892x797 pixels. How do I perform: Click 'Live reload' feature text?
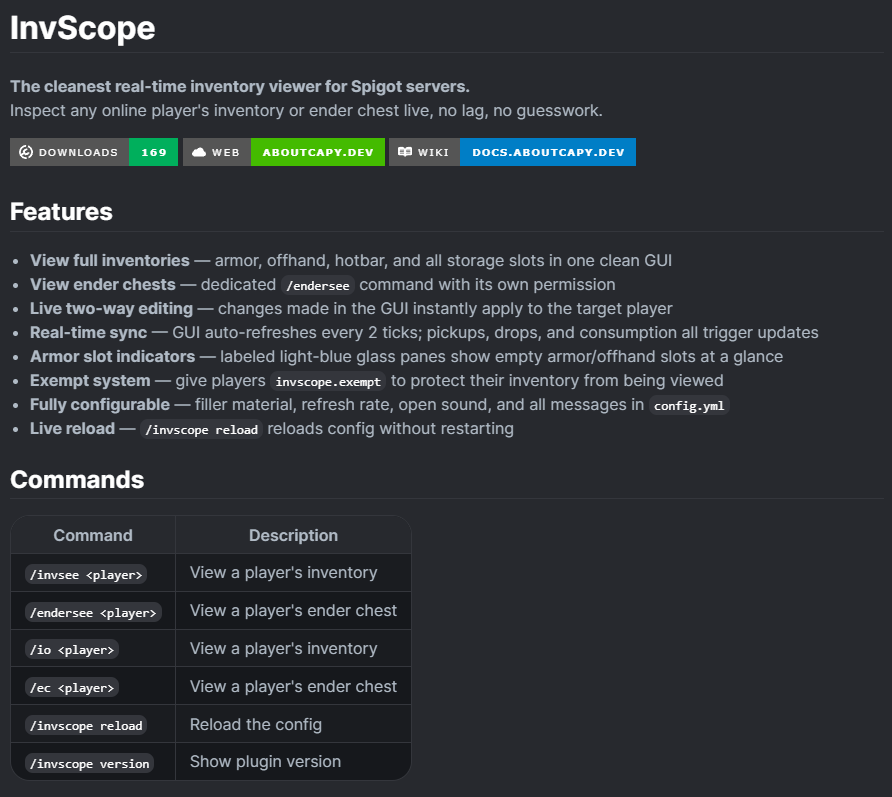[73, 428]
